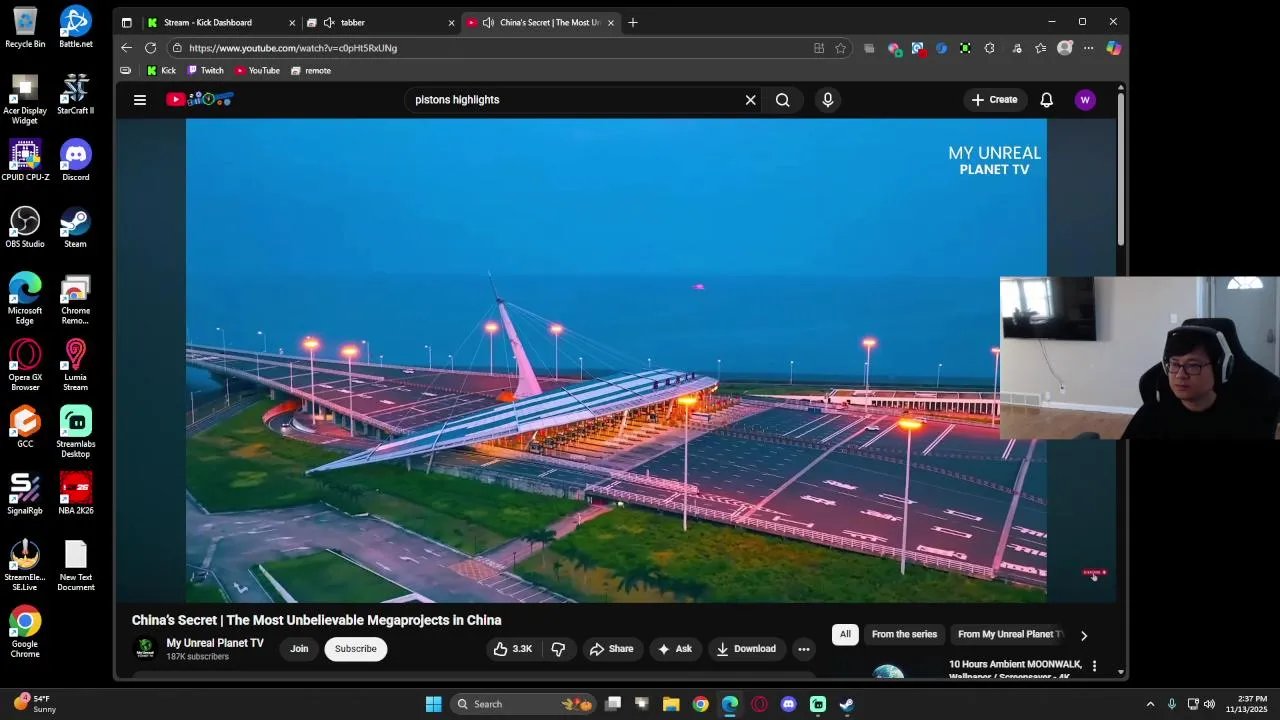
Task: Open Windows Start menu
Action: pyautogui.click(x=433, y=704)
